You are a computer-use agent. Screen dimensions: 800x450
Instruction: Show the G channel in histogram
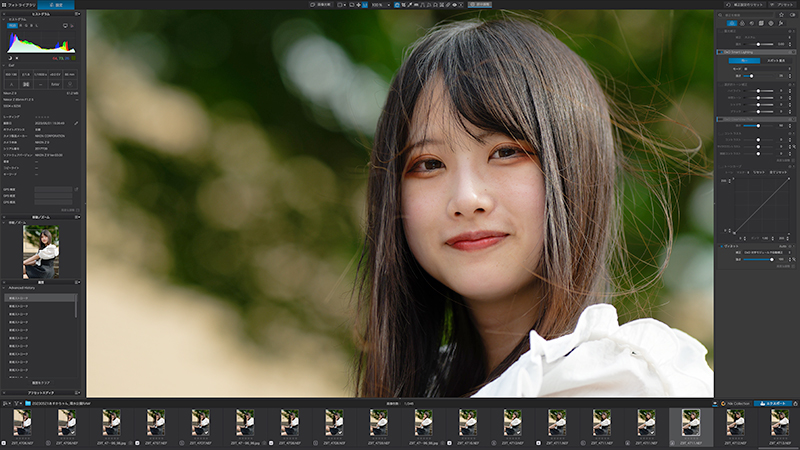[x=27, y=26]
